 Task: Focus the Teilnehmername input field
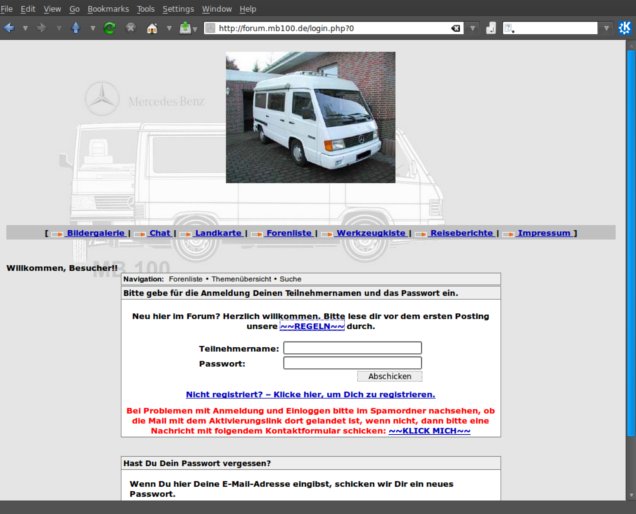[x=352, y=348]
